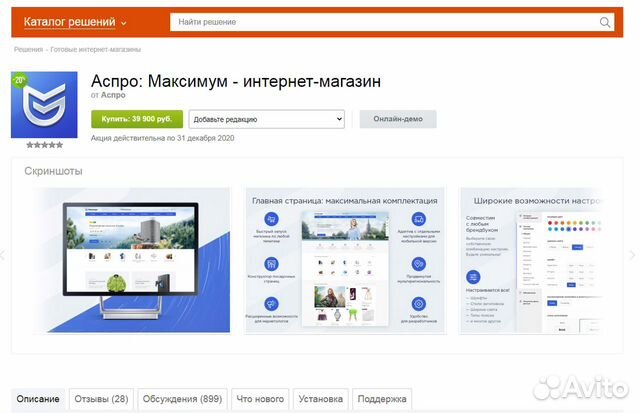Select the Установка tab
This screenshot has height=413, width=640.
point(321,399)
